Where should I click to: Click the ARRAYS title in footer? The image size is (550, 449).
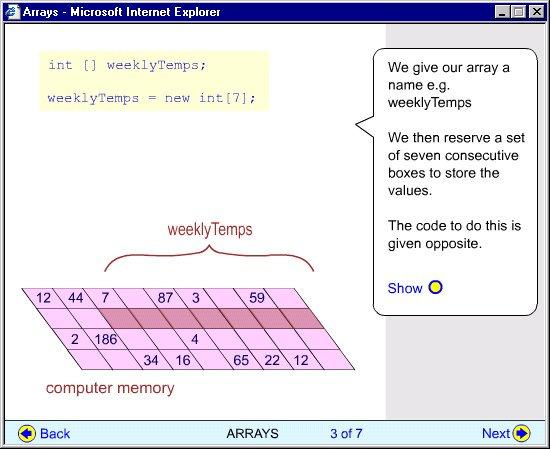click(x=253, y=434)
